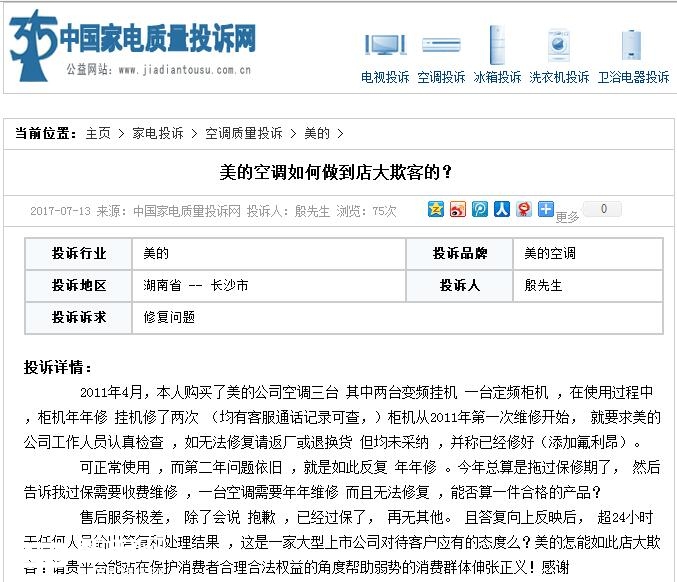This screenshot has height=582, width=677.
Task: Go to 卫浴电器投诉 section
Action: point(633,77)
